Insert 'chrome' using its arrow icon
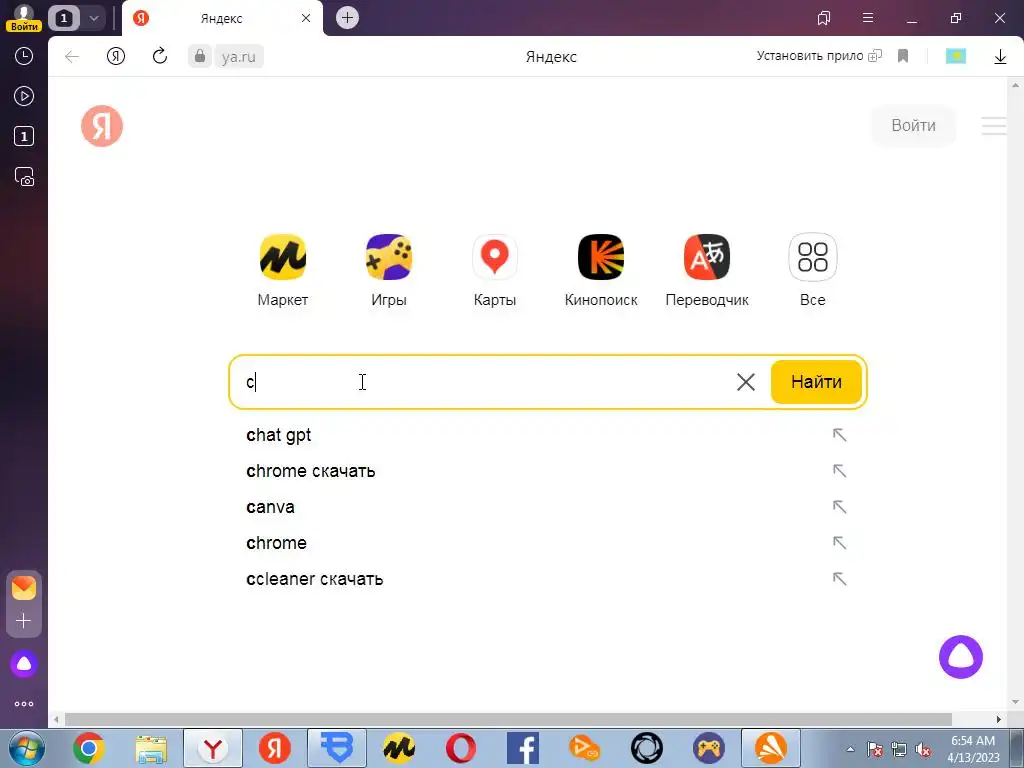The height and width of the screenshot is (768, 1024). point(839,543)
